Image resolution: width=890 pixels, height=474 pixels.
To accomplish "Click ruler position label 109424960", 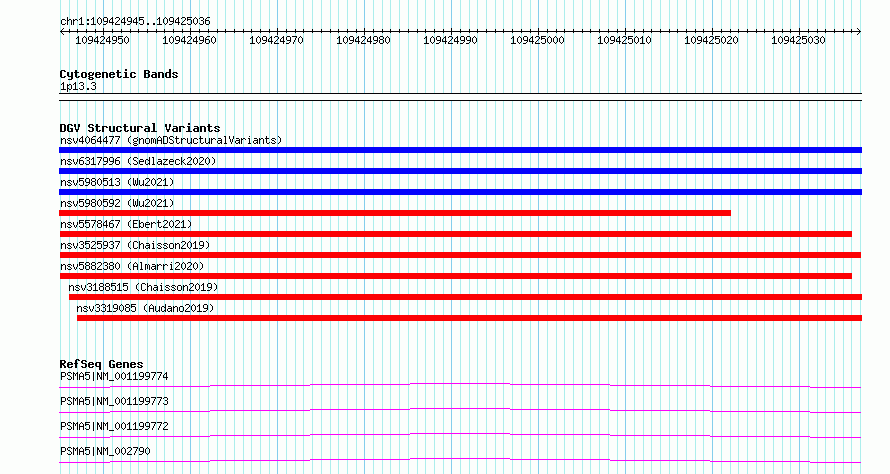I will point(189,41).
